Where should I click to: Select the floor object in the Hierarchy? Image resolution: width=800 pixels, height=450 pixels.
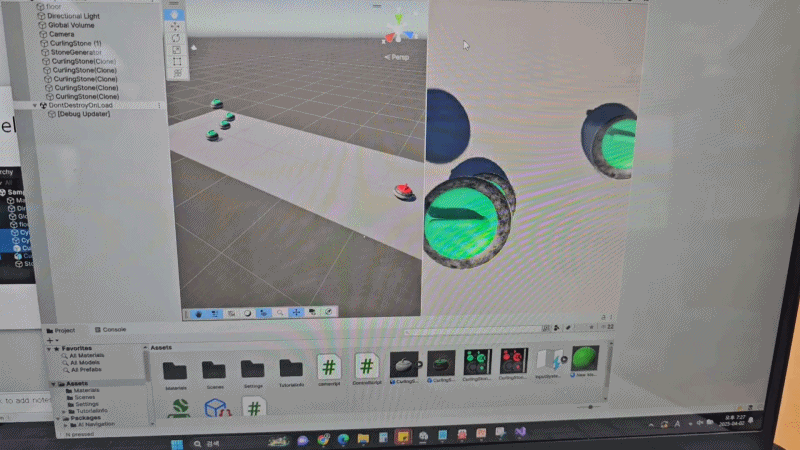click(x=48, y=7)
